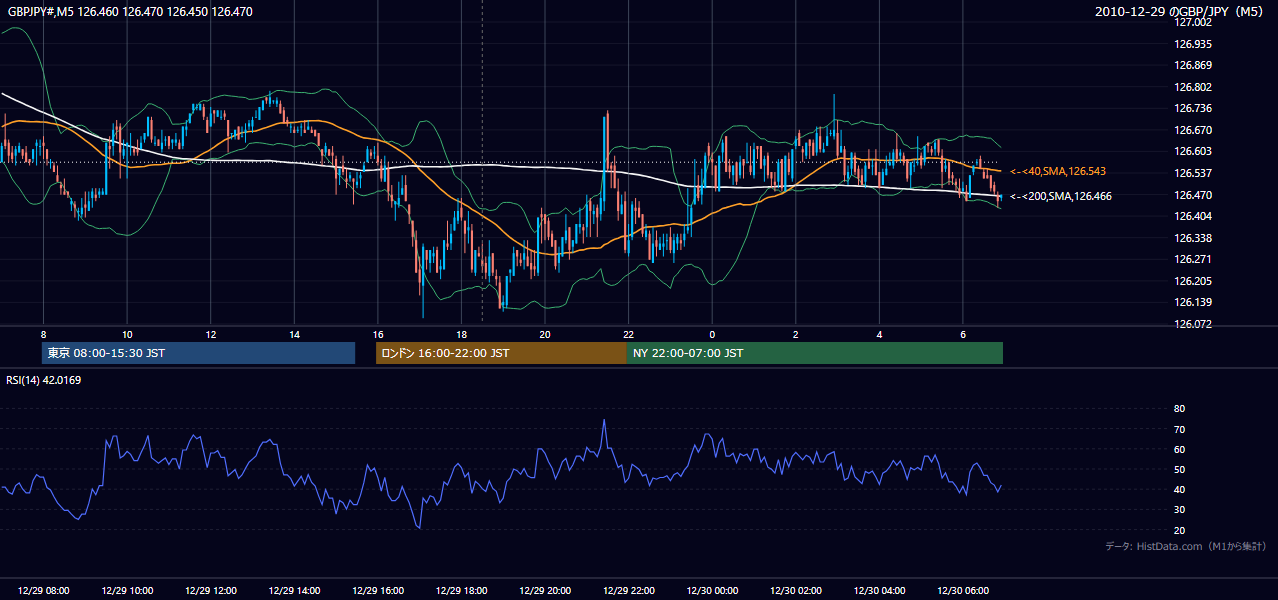Viewport: 1278px width, 600px height.
Task: Click the RSI 50 level label
Action: [1179, 469]
